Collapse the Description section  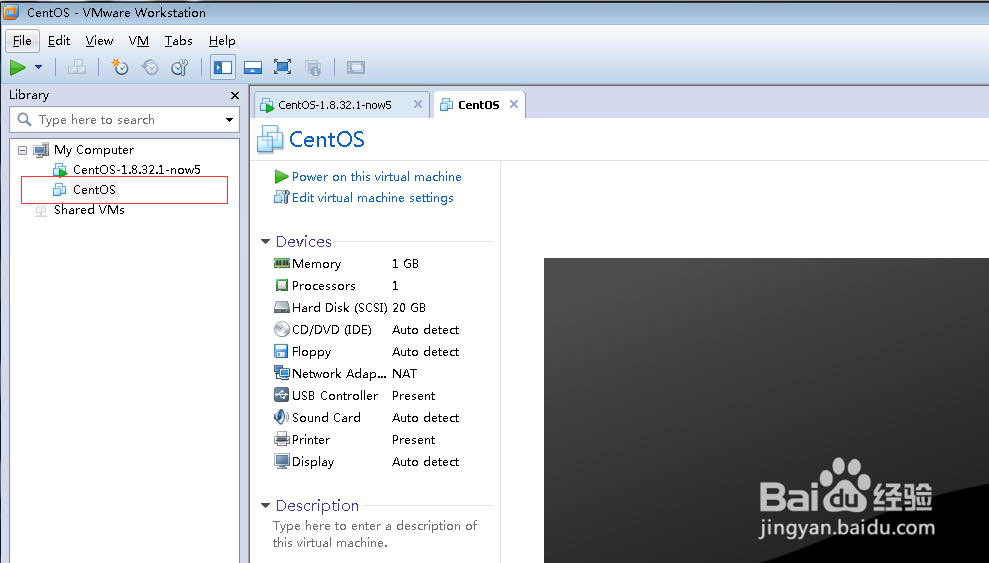(266, 506)
